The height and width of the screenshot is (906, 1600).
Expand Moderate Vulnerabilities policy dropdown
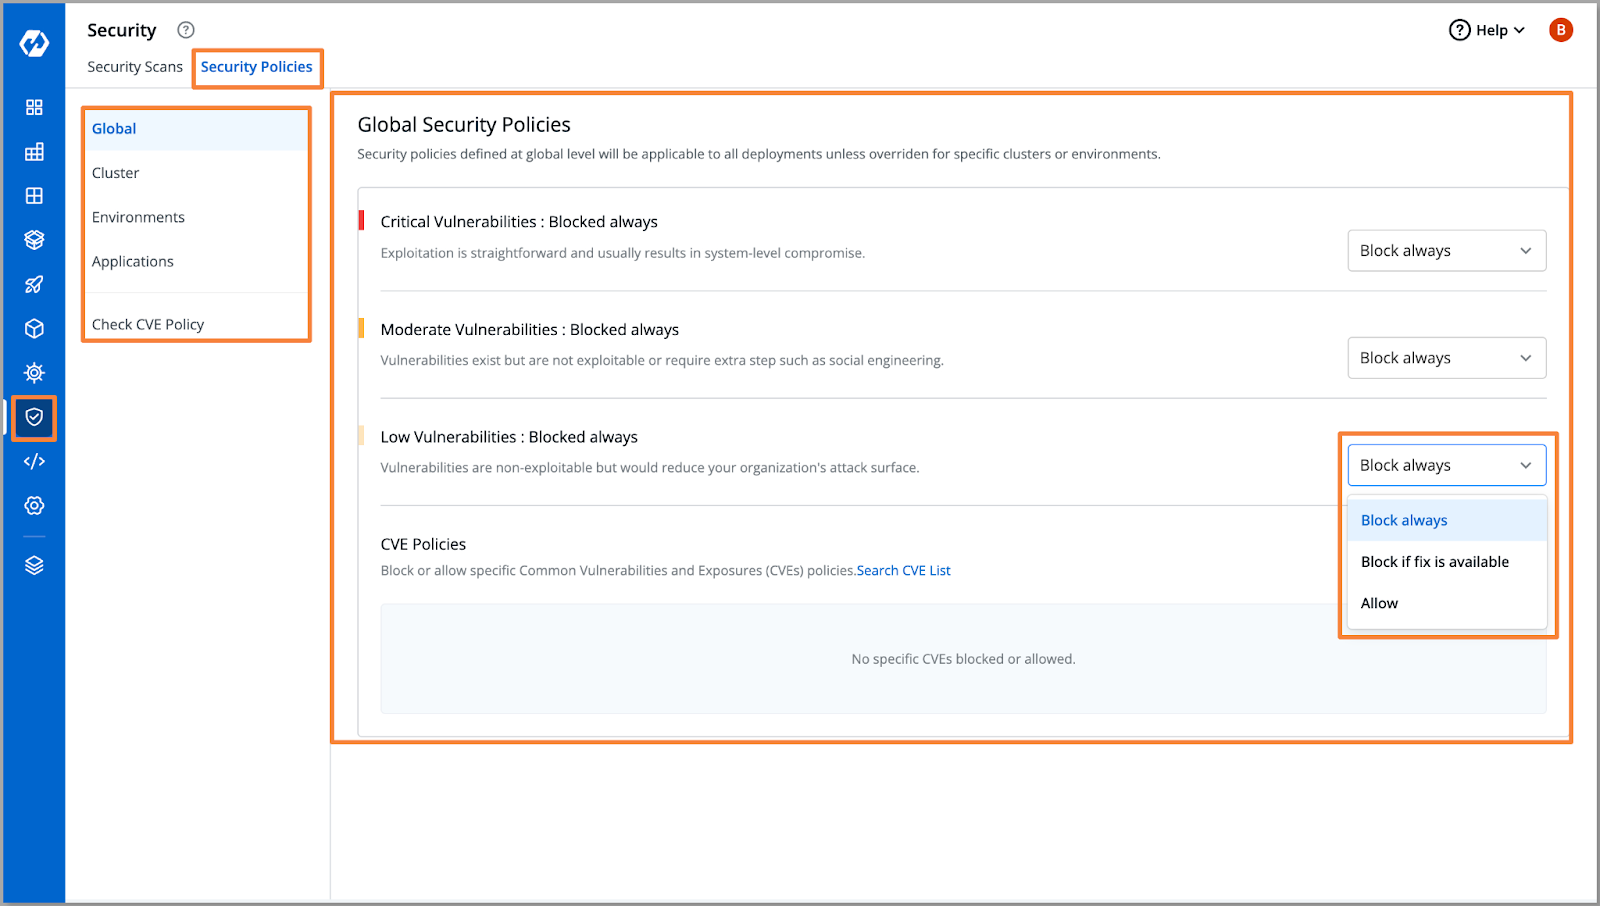click(1446, 358)
